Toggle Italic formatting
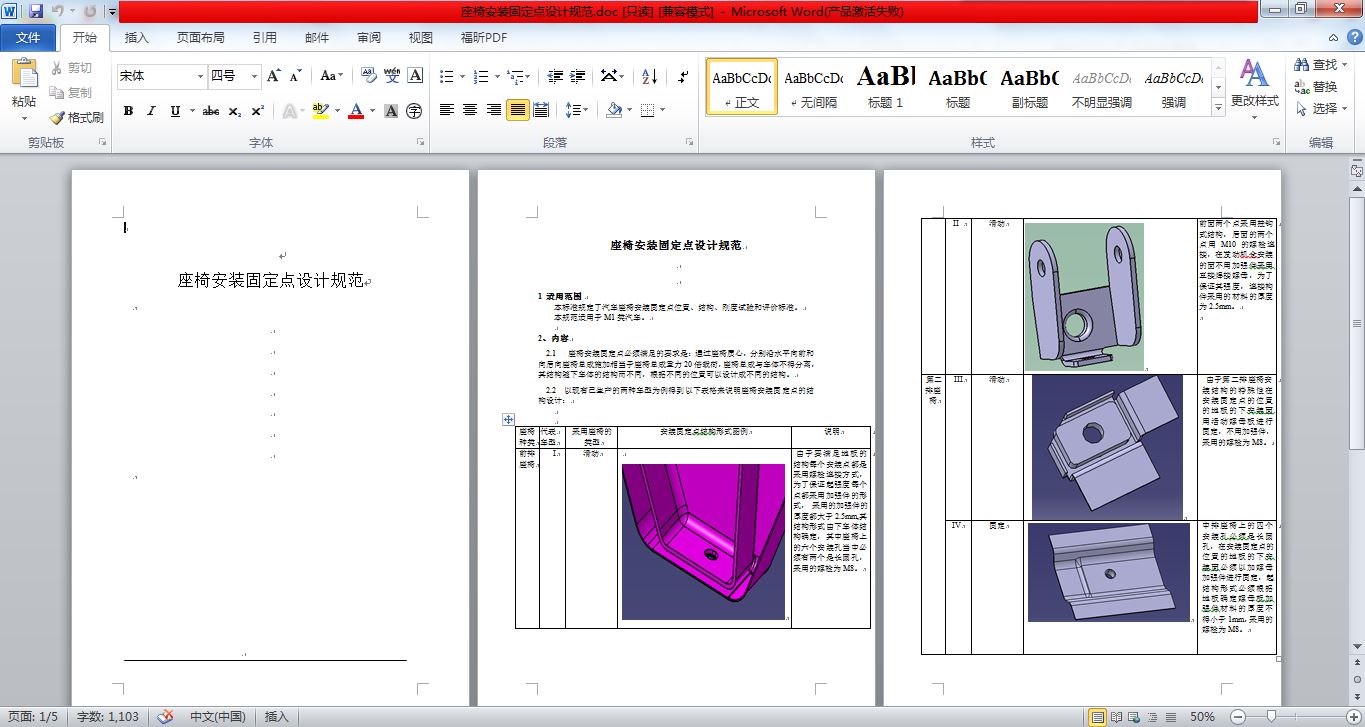 pos(151,111)
